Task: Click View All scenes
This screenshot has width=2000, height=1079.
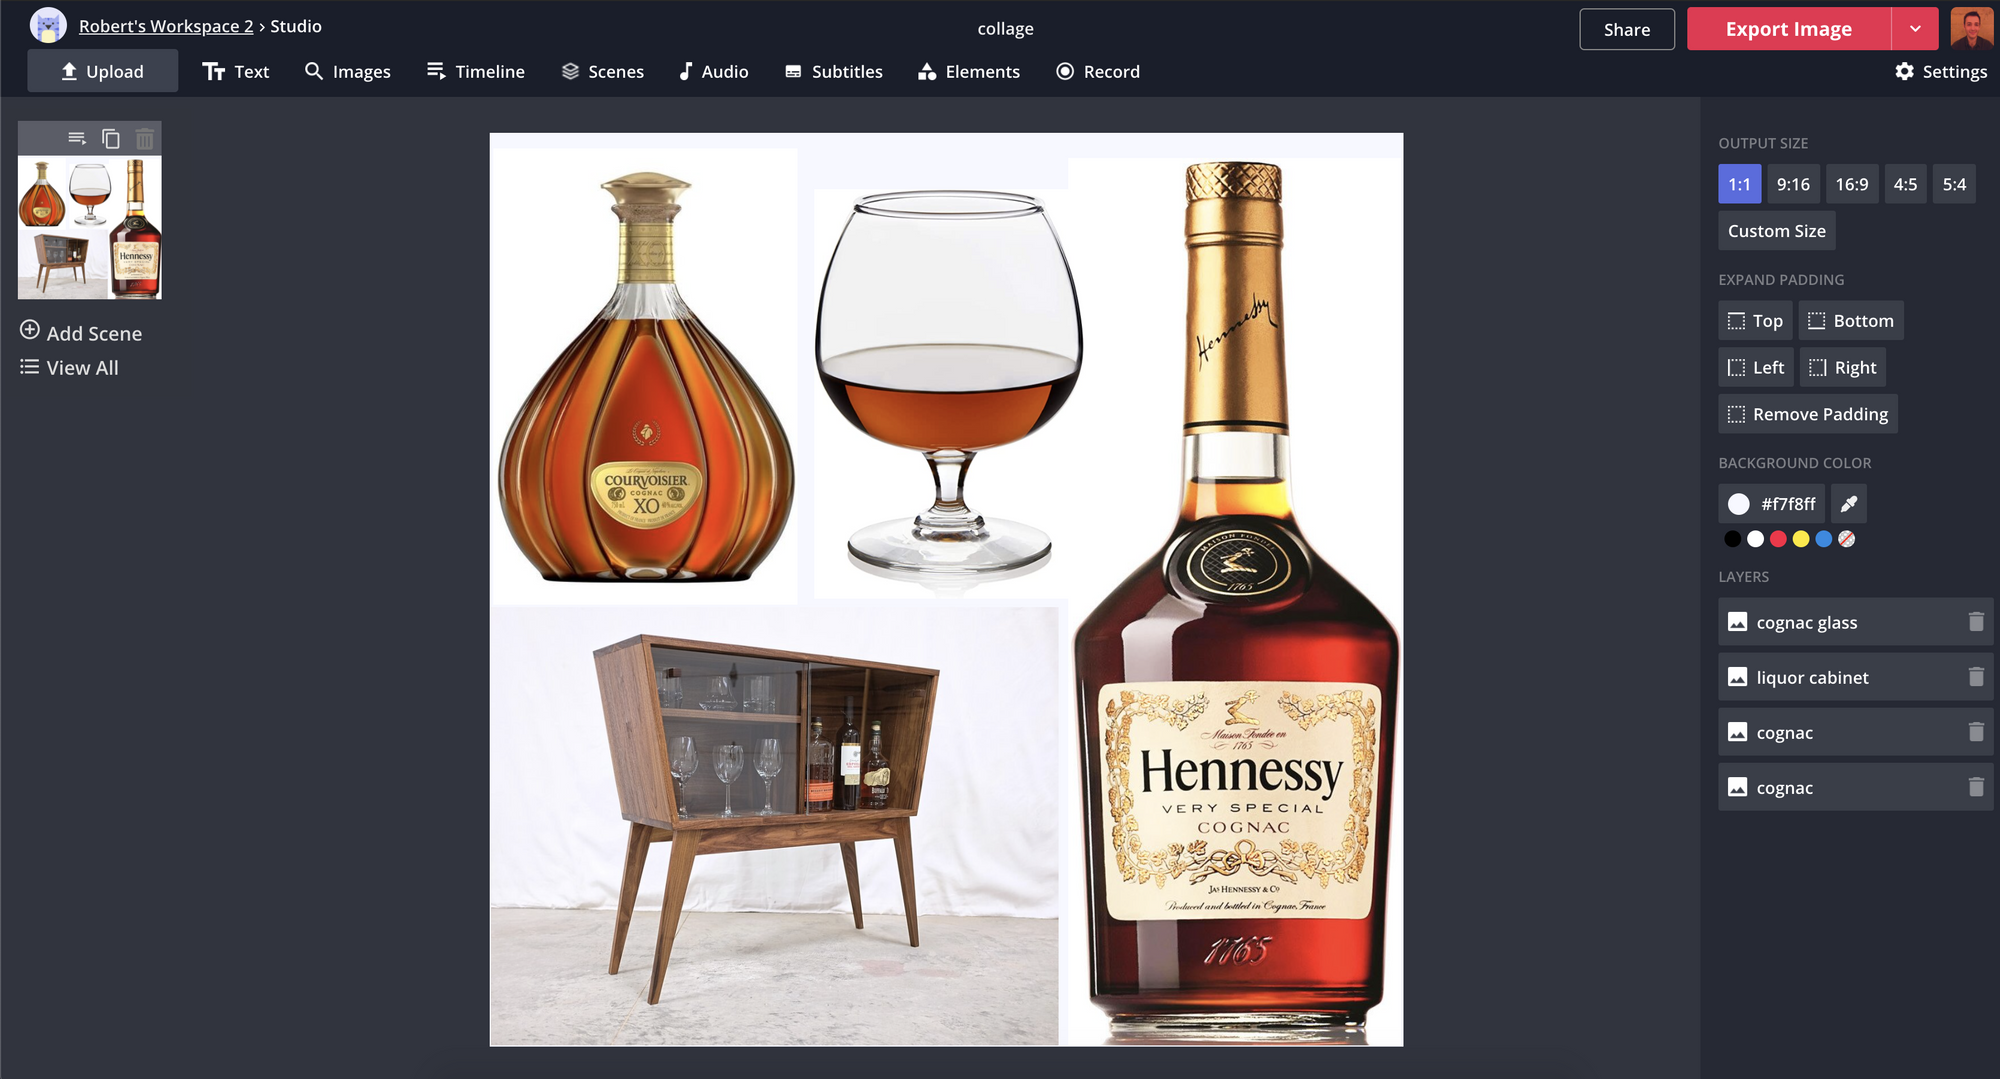Action: click(69, 367)
